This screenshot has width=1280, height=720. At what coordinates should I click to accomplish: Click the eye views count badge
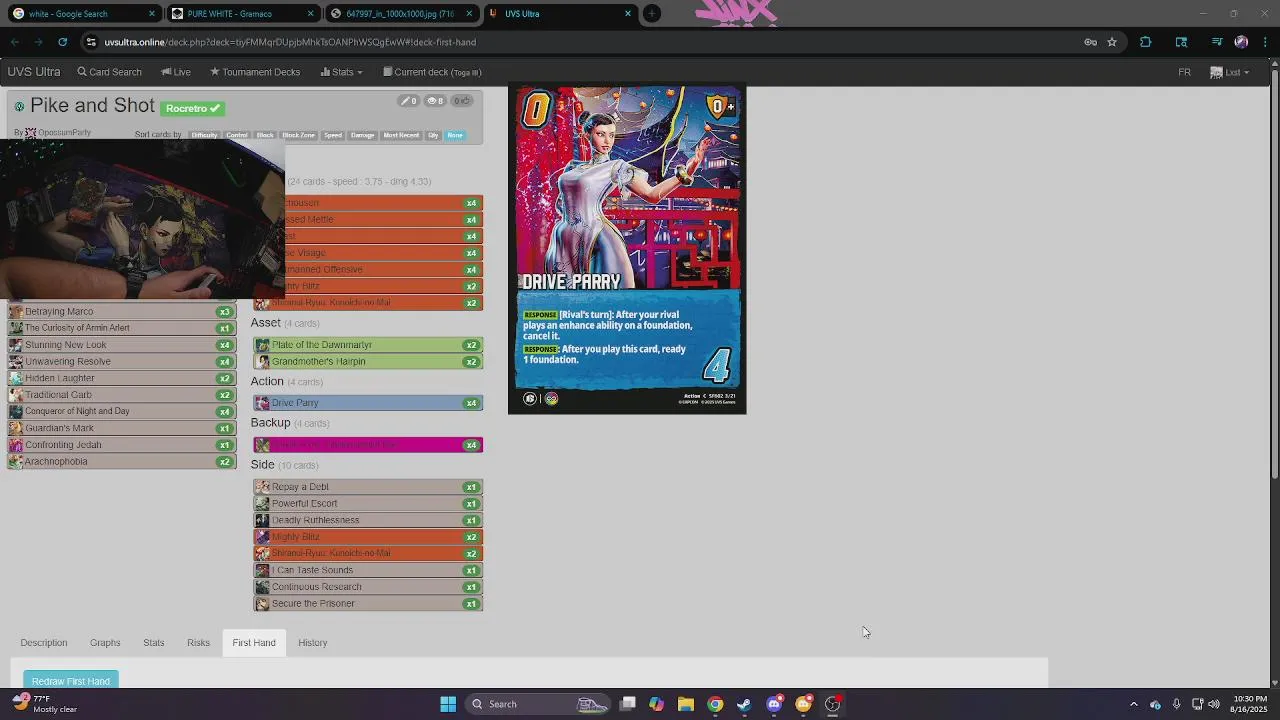pyautogui.click(x=435, y=101)
